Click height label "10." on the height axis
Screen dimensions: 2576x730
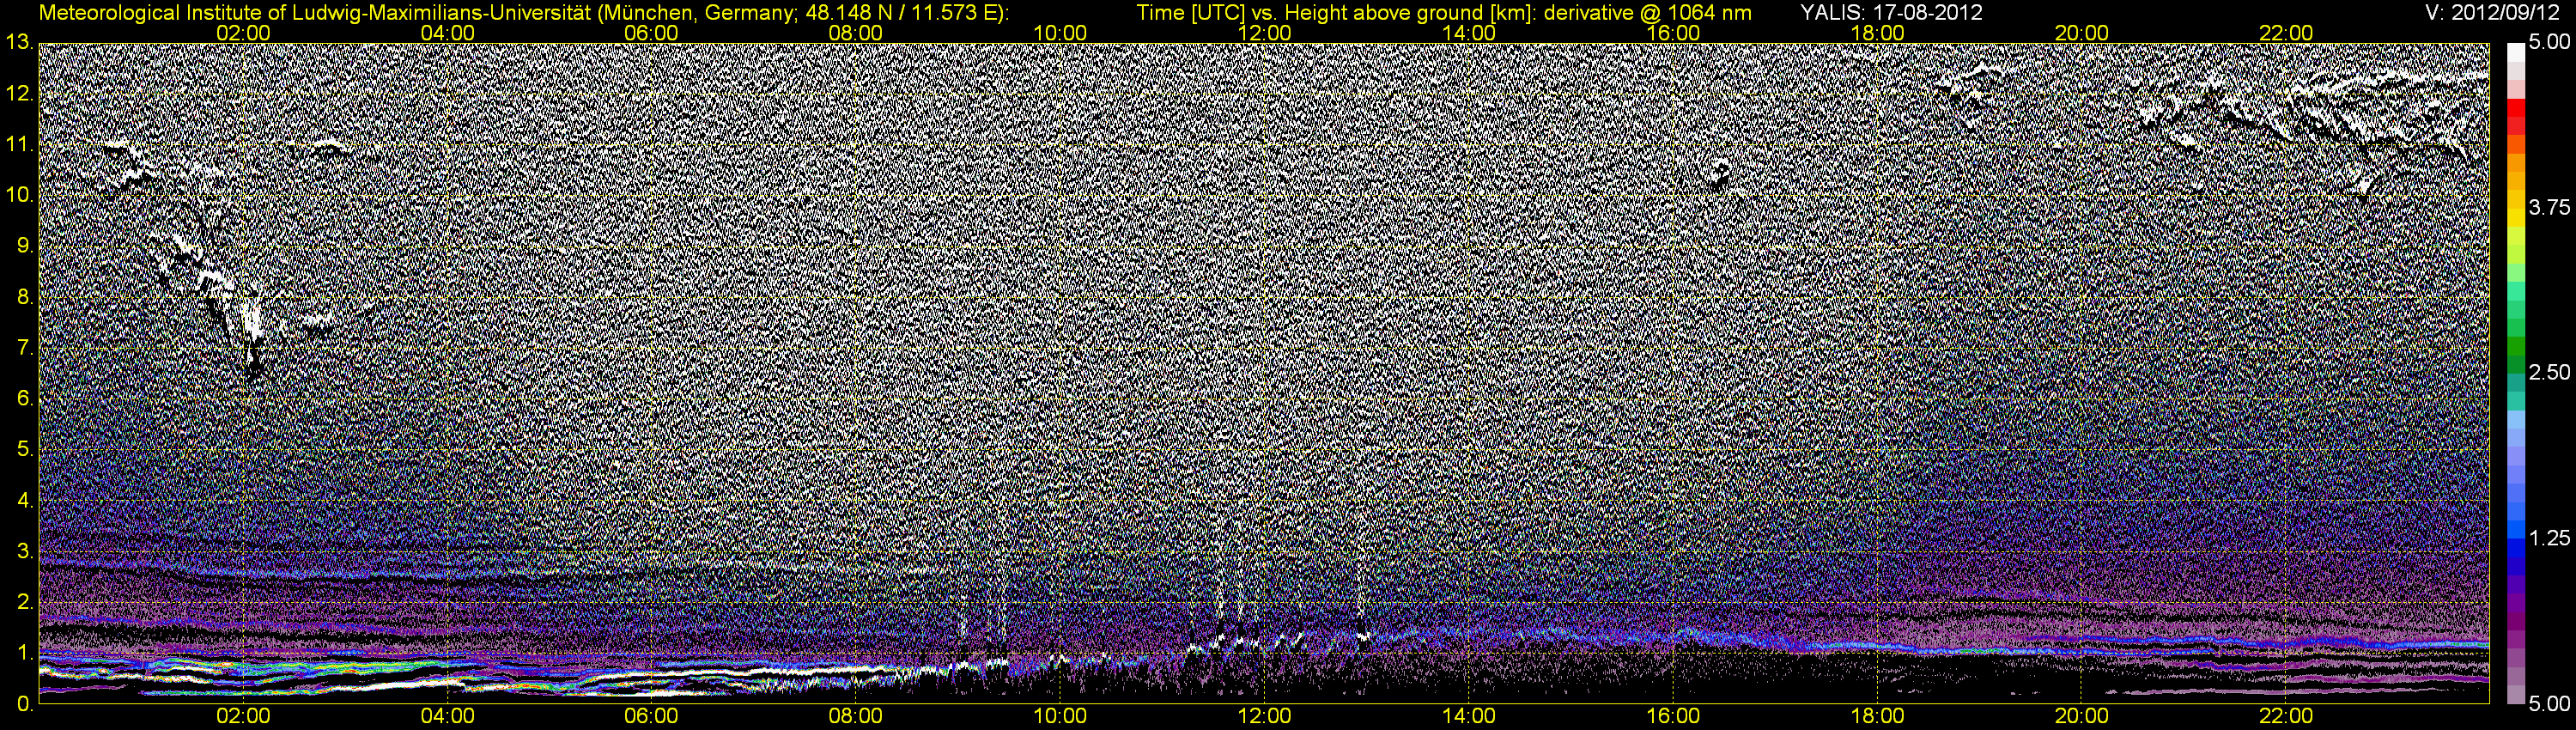click(x=19, y=195)
